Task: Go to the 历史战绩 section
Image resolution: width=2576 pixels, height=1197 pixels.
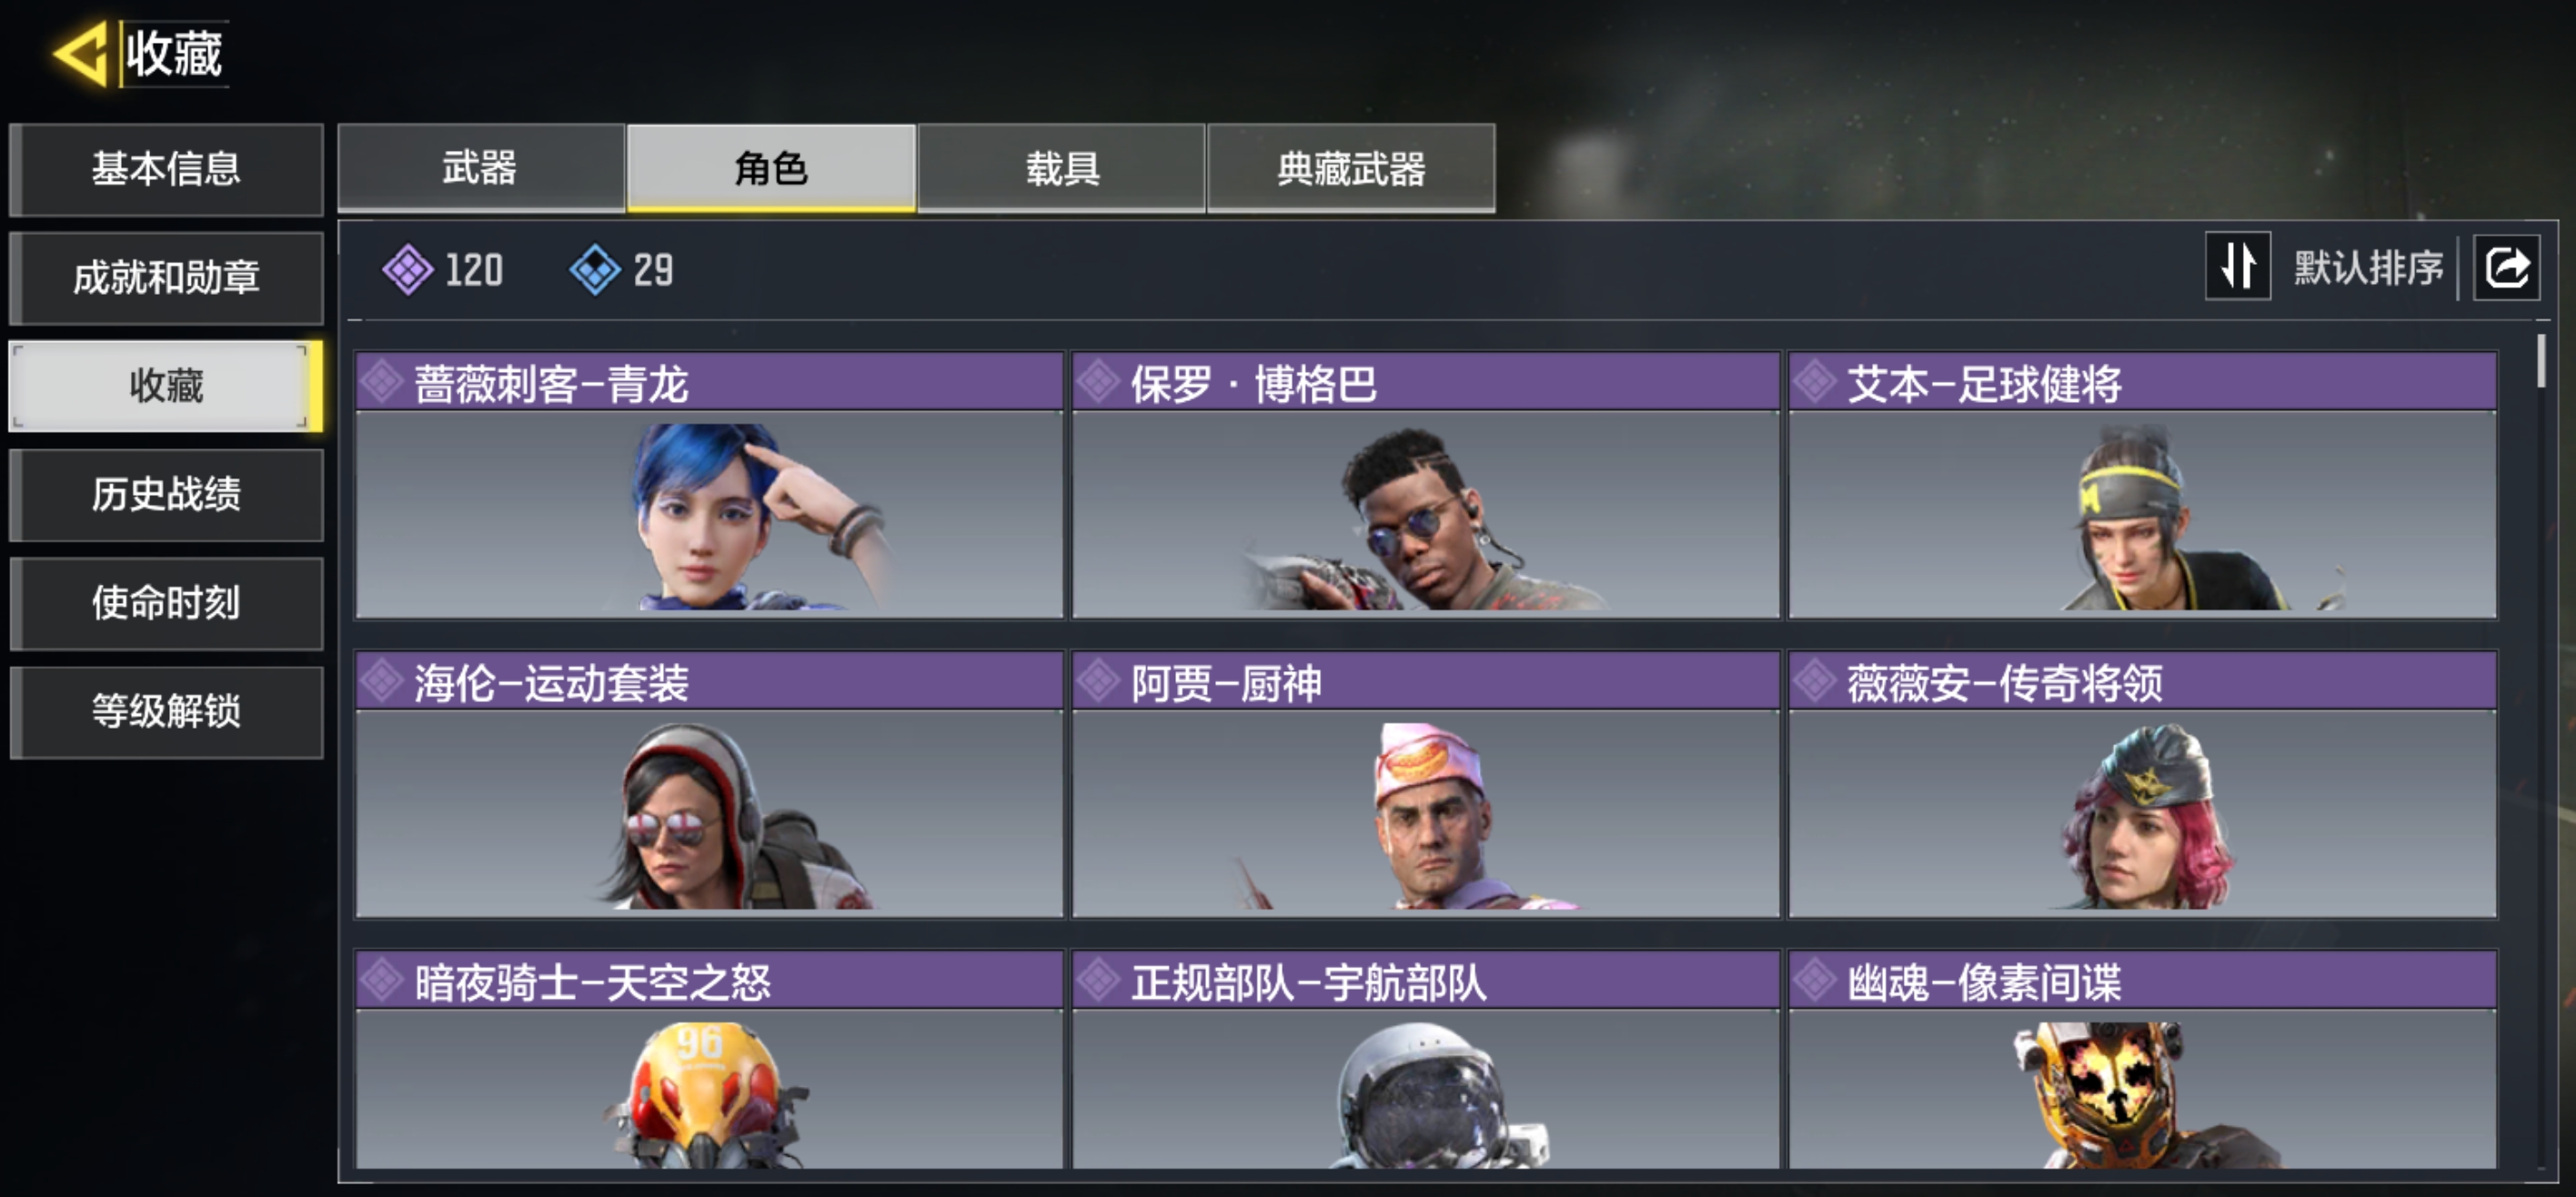Action: tap(166, 495)
